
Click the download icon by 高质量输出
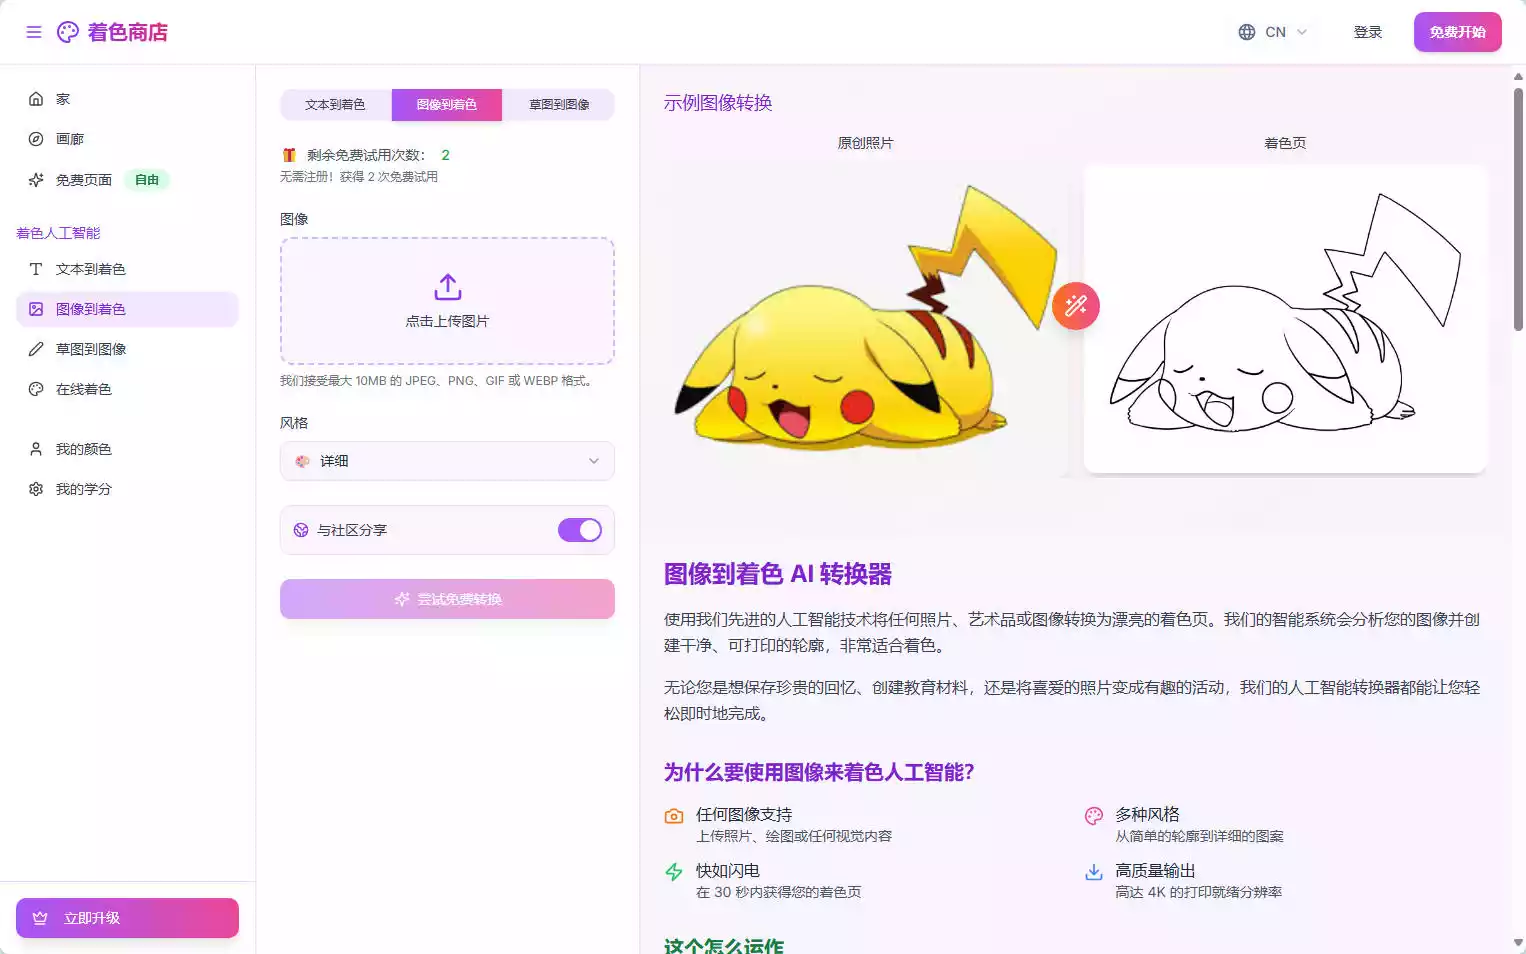1094,872
